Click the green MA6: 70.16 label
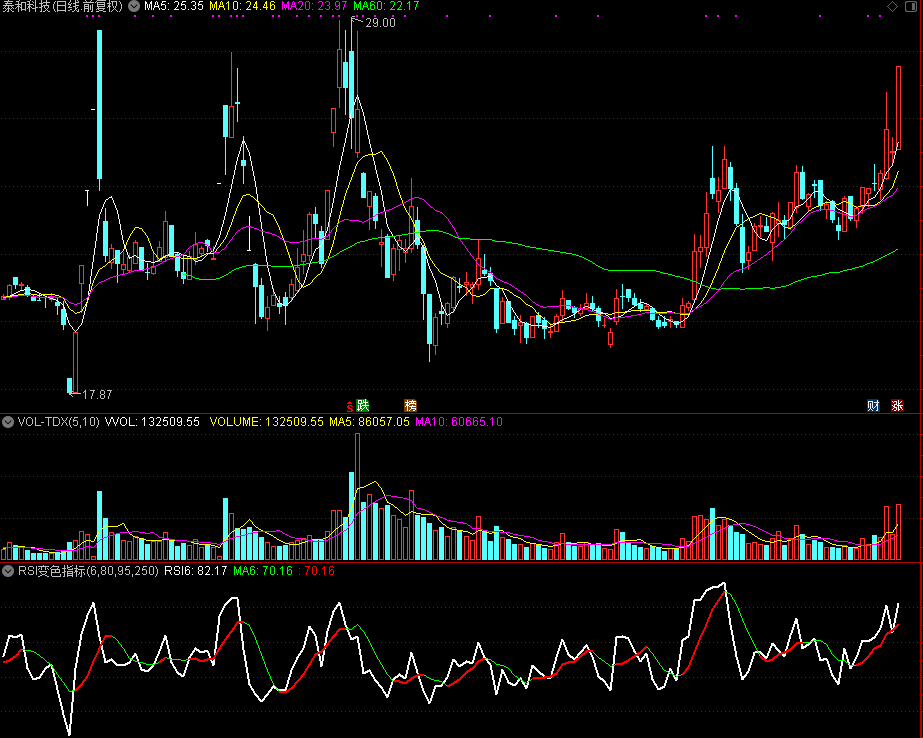Viewport: 923px width, 738px height. [263, 571]
